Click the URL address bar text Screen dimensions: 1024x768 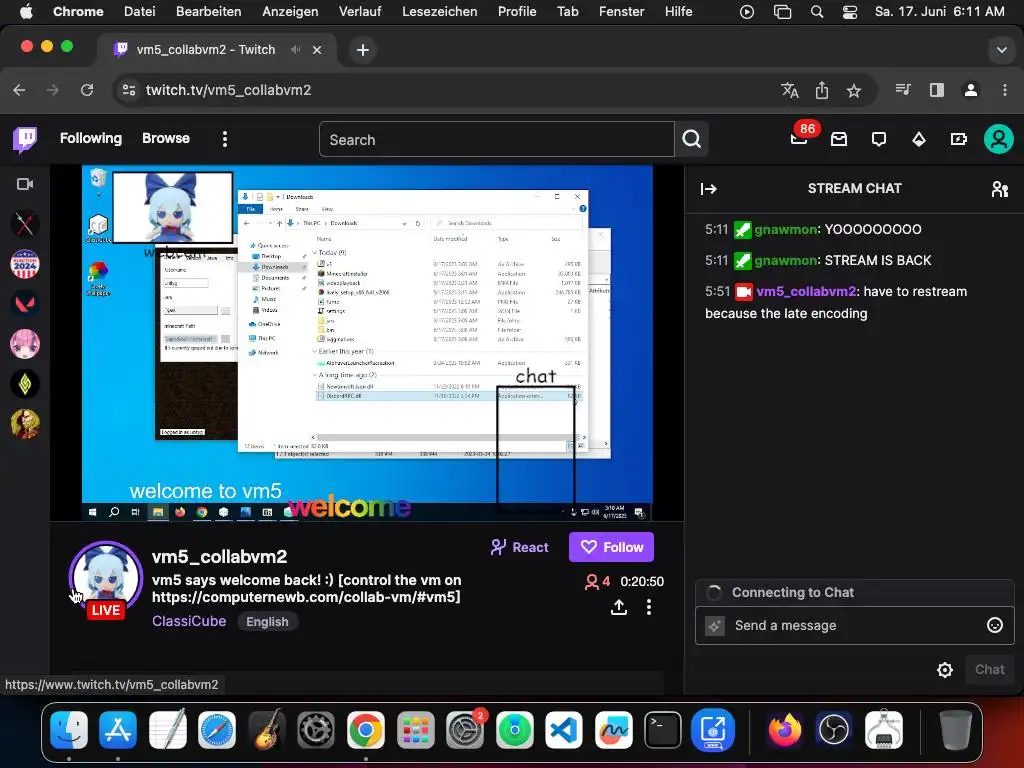[228, 90]
